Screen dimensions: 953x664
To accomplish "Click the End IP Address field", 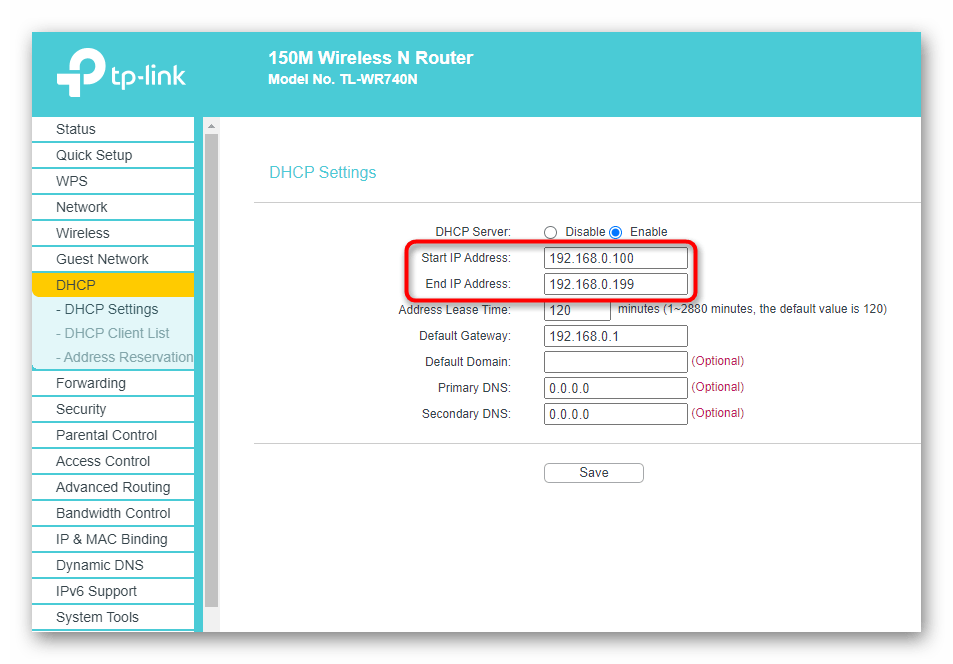I will [x=615, y=284].
